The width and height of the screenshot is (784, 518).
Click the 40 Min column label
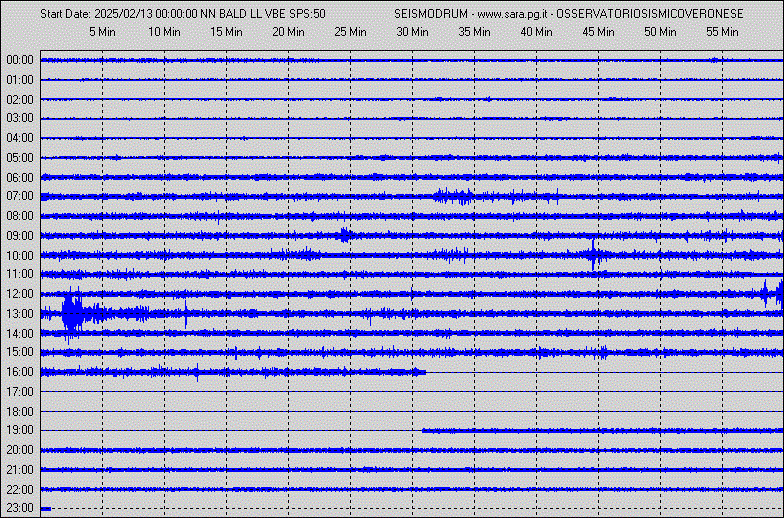point(536,32)
